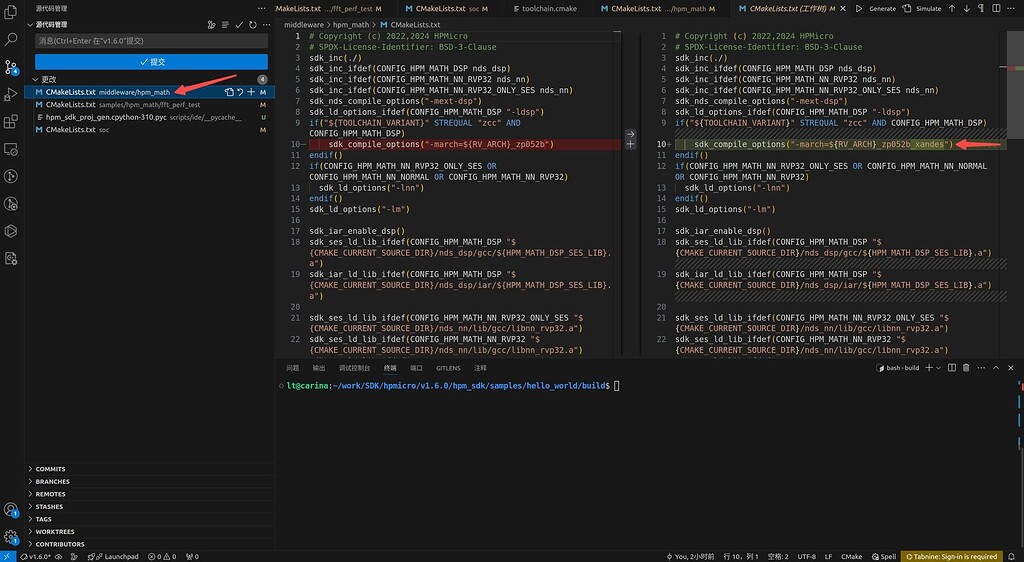
Task: Expand the BRANCHES section
Action: [x=52, y=481]
